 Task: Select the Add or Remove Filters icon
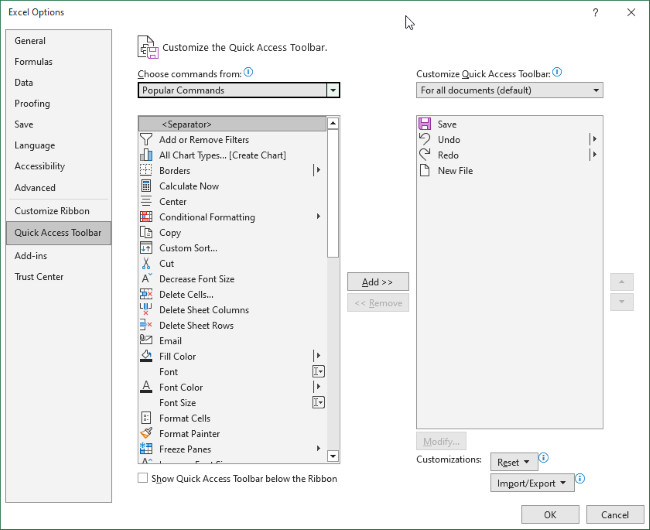[147, 140]
